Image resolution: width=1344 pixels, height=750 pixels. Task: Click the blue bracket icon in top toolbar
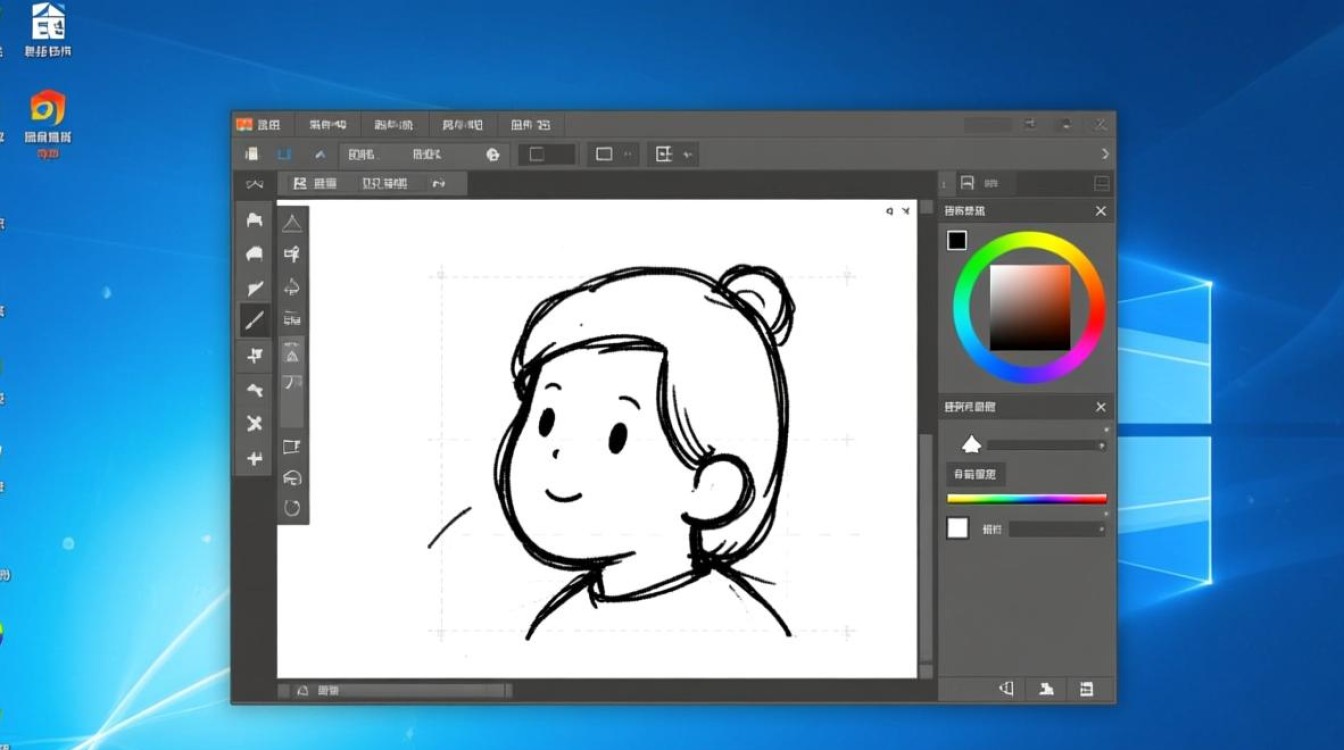(285, 154)
